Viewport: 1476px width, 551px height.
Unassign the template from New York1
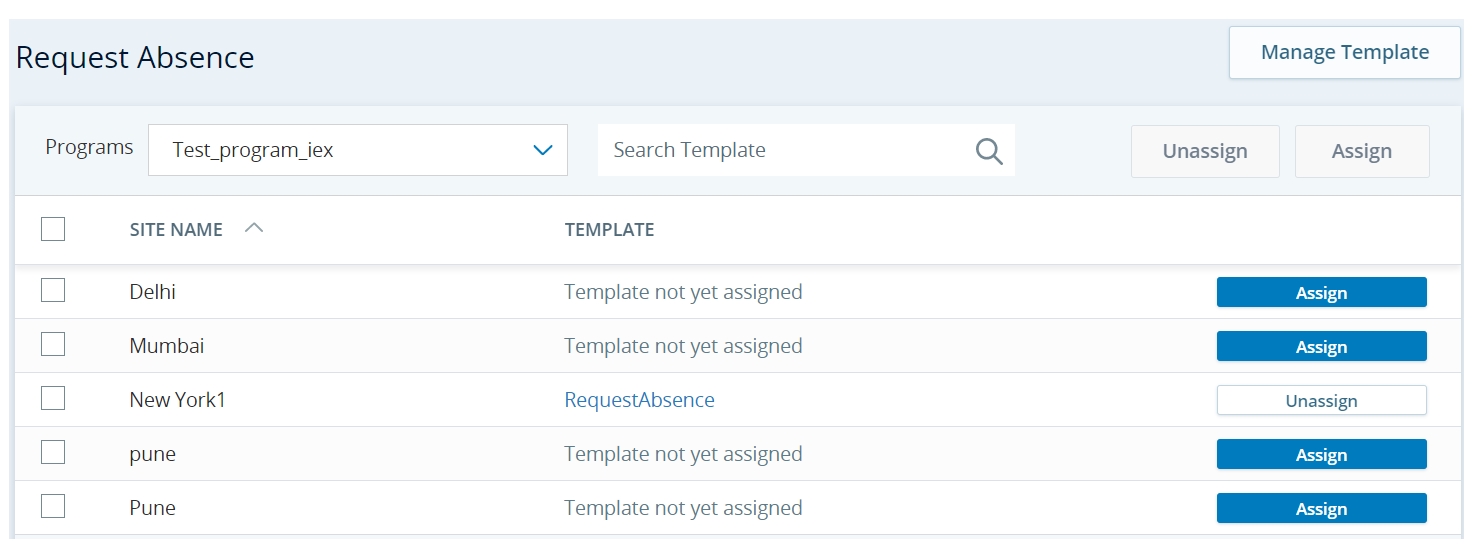(x=1321, y=401)
